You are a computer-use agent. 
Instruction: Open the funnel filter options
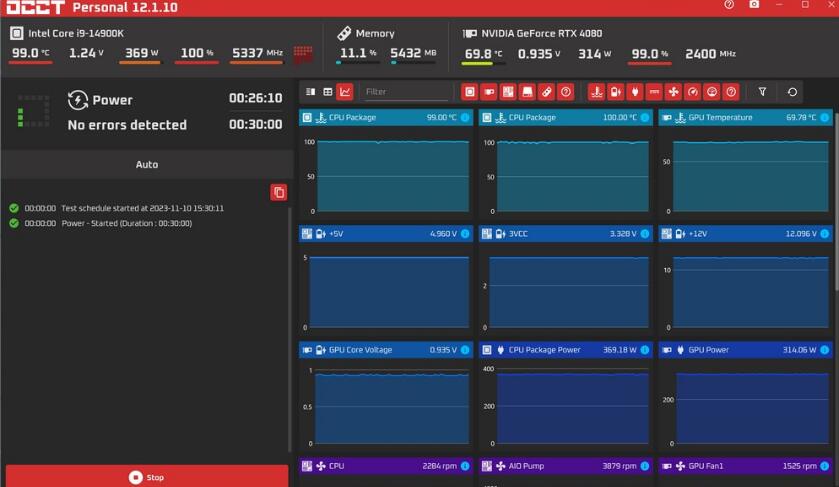[762, 92]
